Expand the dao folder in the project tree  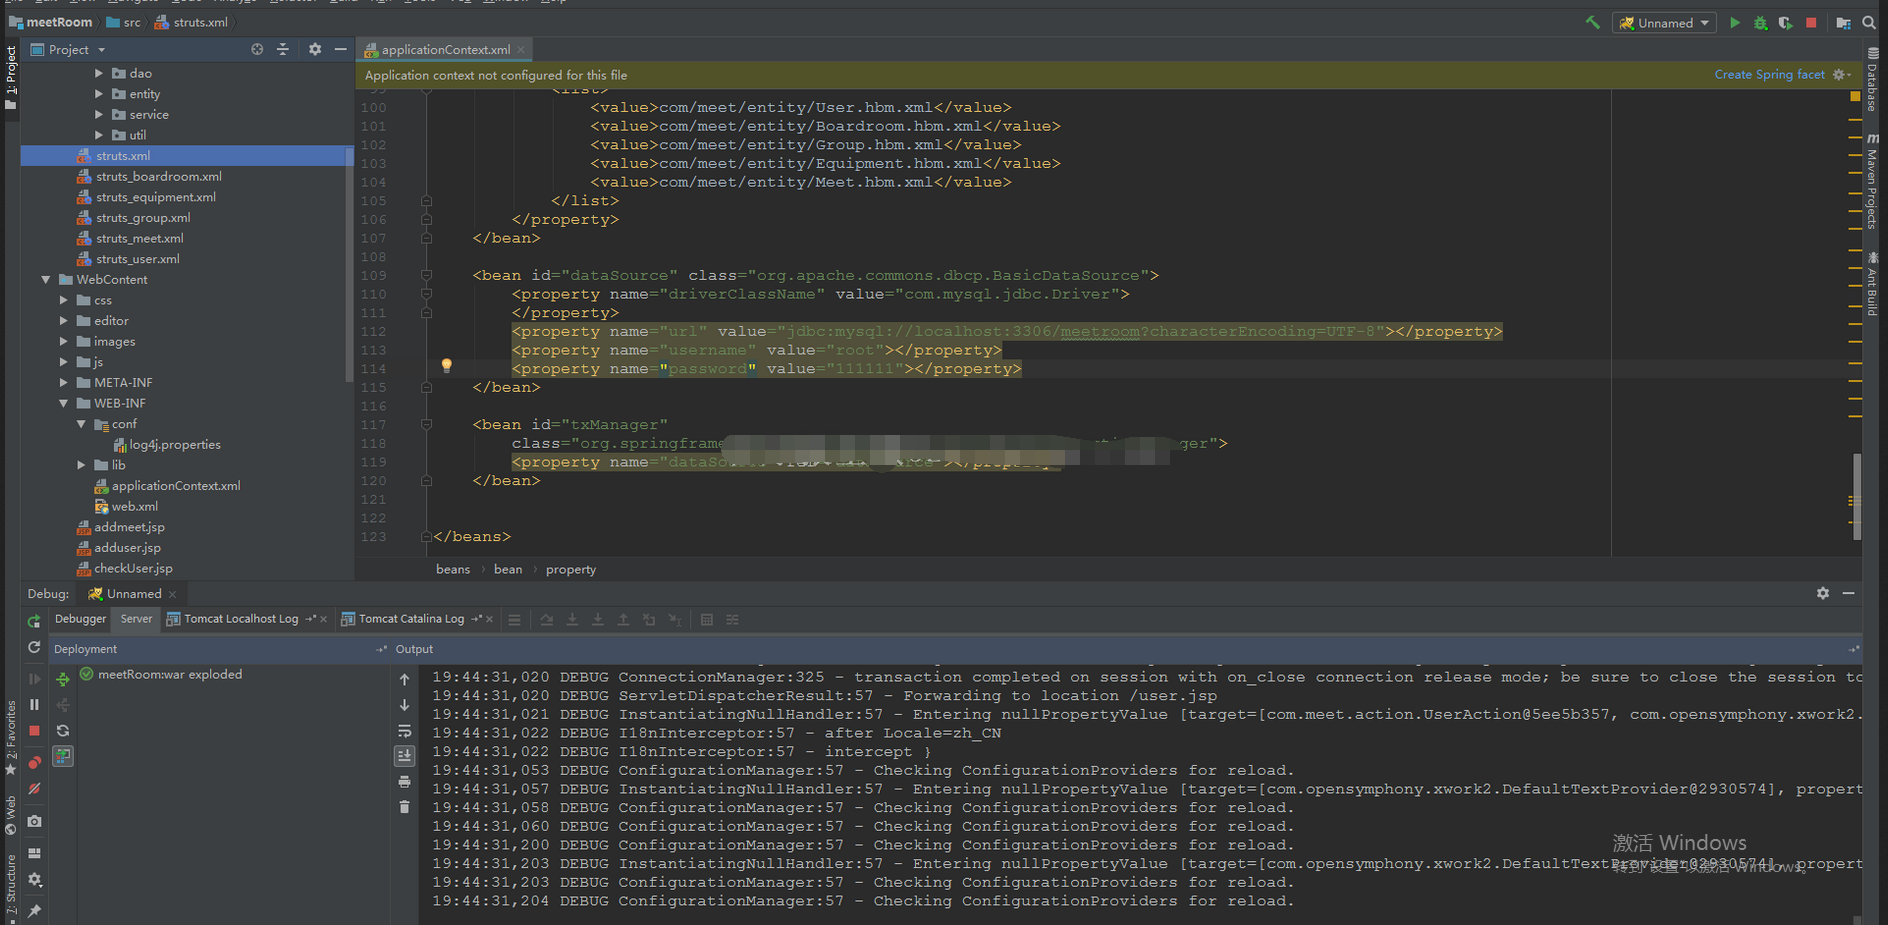tap(99, 73)
